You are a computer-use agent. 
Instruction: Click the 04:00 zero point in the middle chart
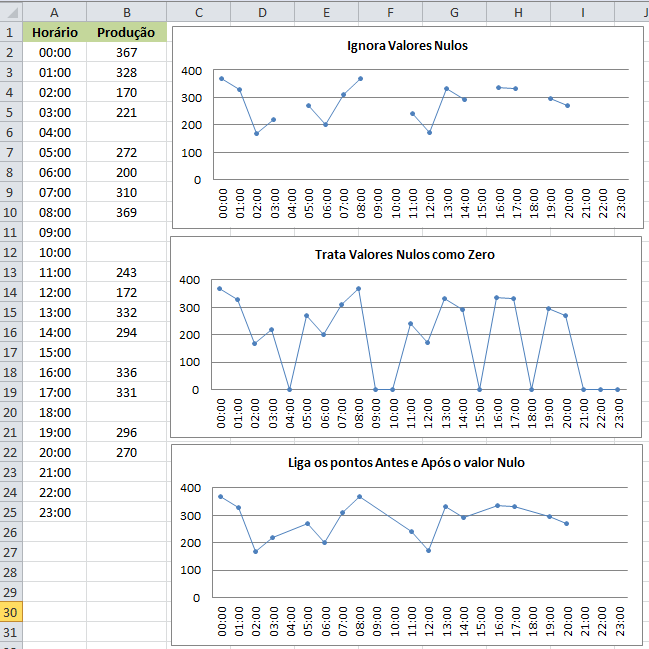291,389
